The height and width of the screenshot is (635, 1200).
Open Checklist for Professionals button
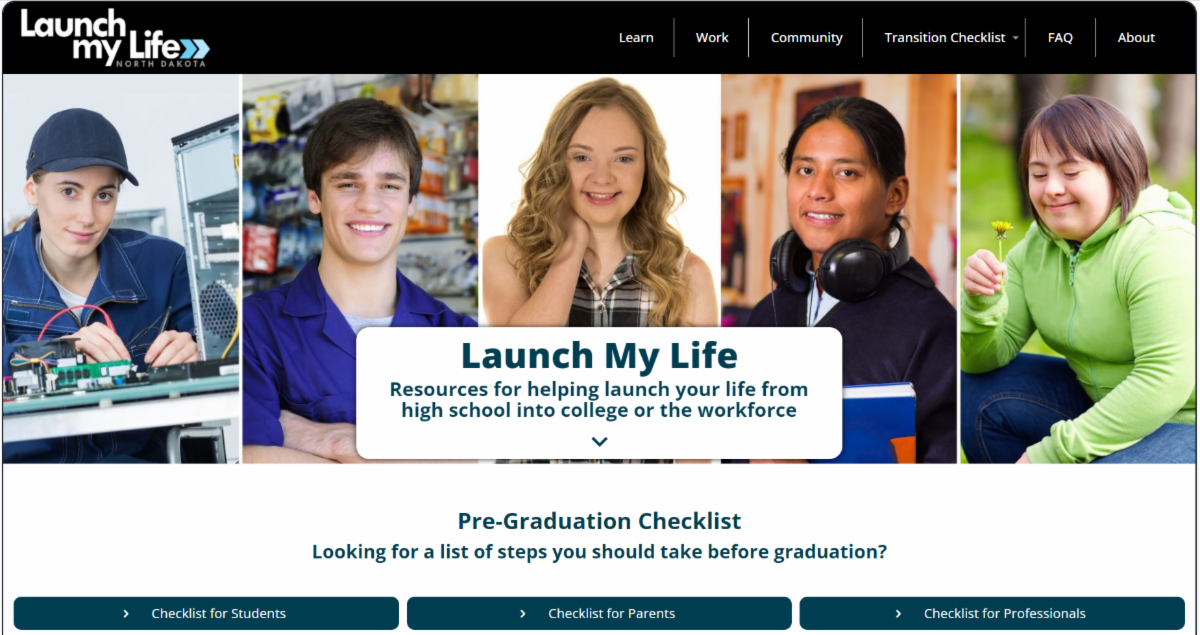pos(992,614)
